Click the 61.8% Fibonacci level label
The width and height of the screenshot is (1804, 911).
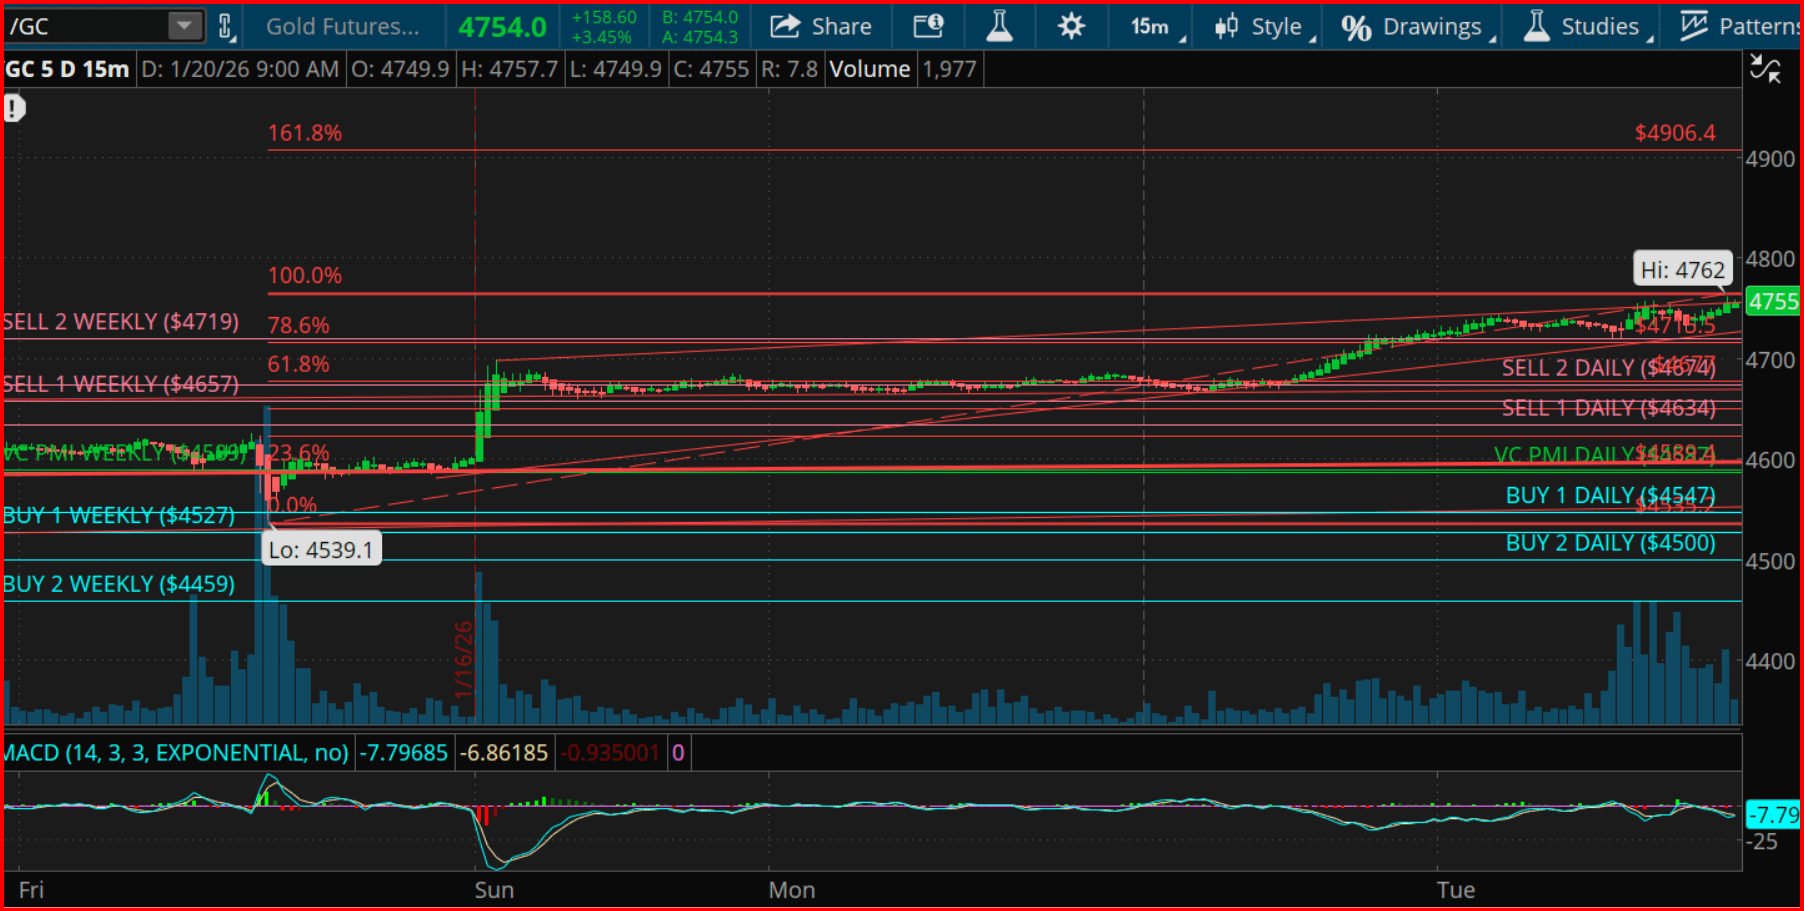click(299, 364)
